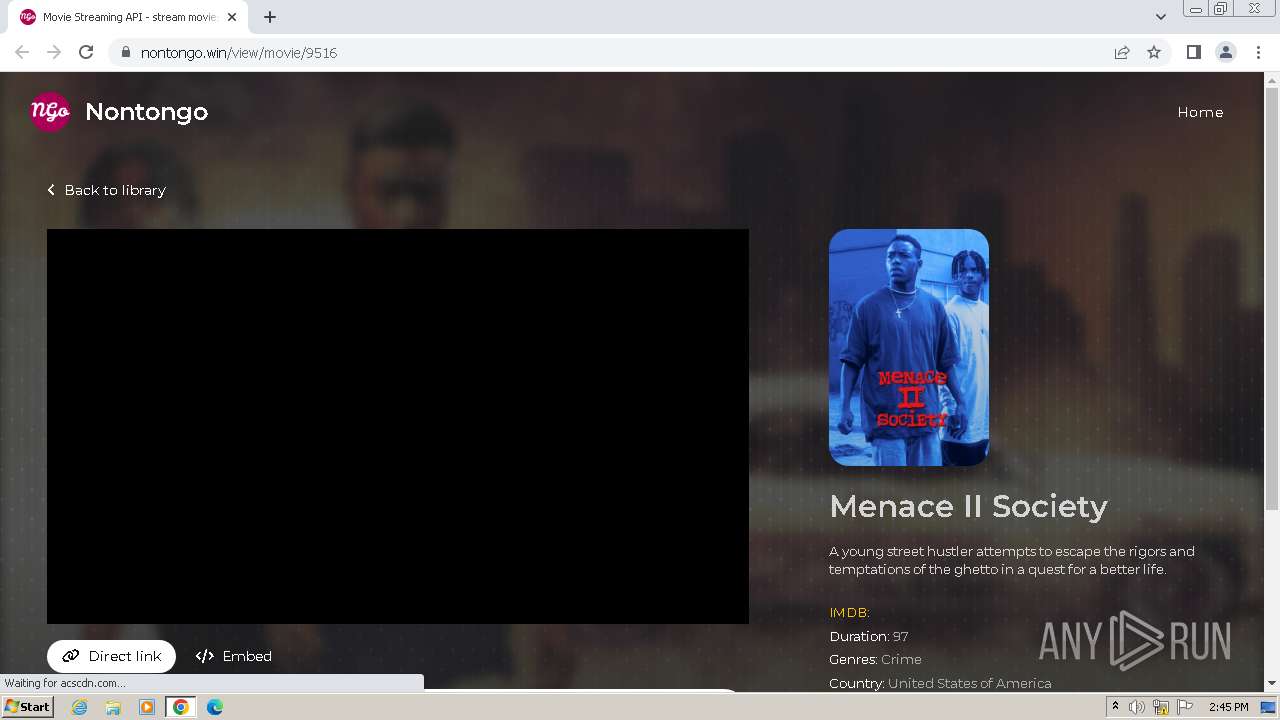This screenshot has height=720, width=1280.
Task: Share this page via the share icon
Action: 1122,52
